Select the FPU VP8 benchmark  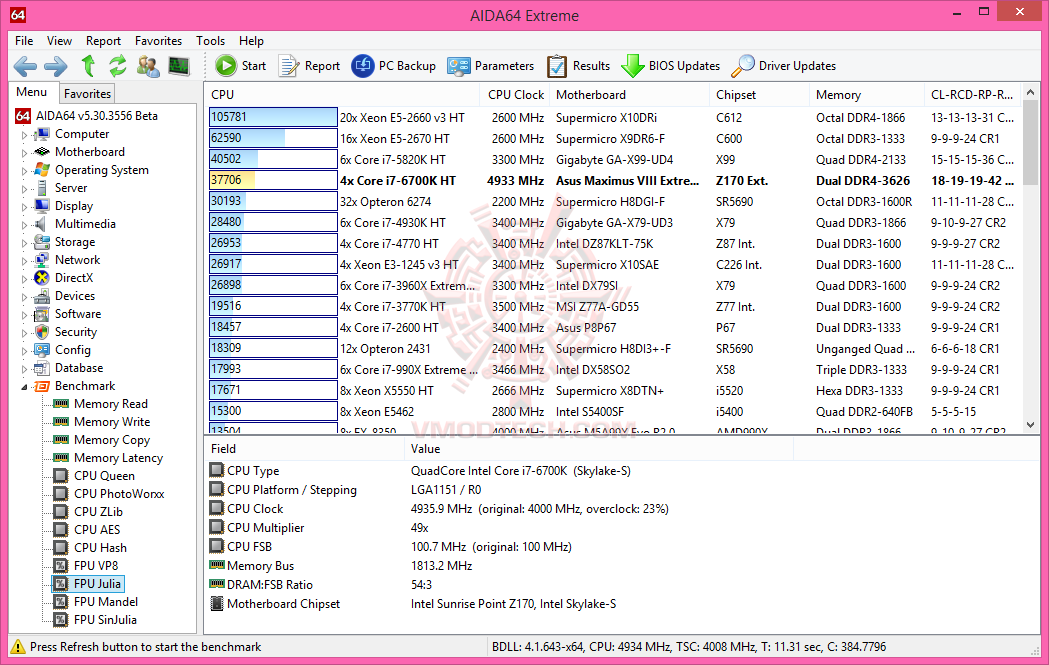(96, 566)
